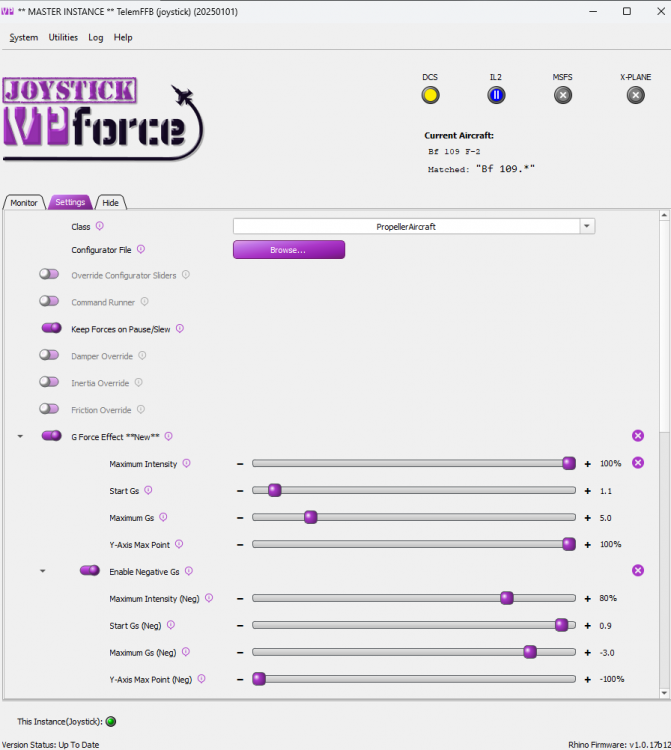Viewport: 671px width, 750px height.
Task: Open the Class info tooltip icon
Action: coord(99,226)
